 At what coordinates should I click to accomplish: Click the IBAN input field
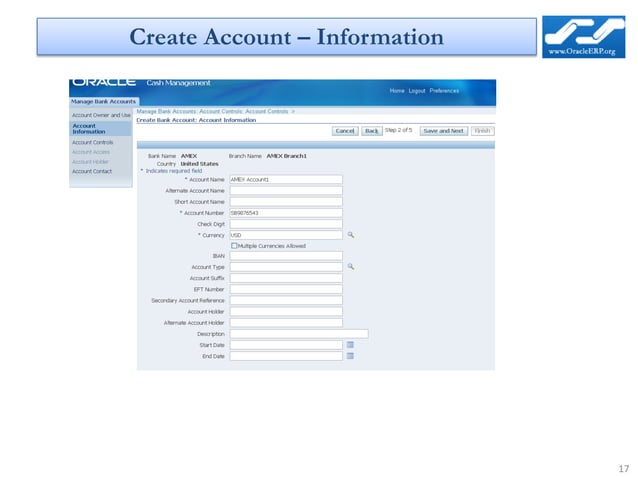click(286, 256)
